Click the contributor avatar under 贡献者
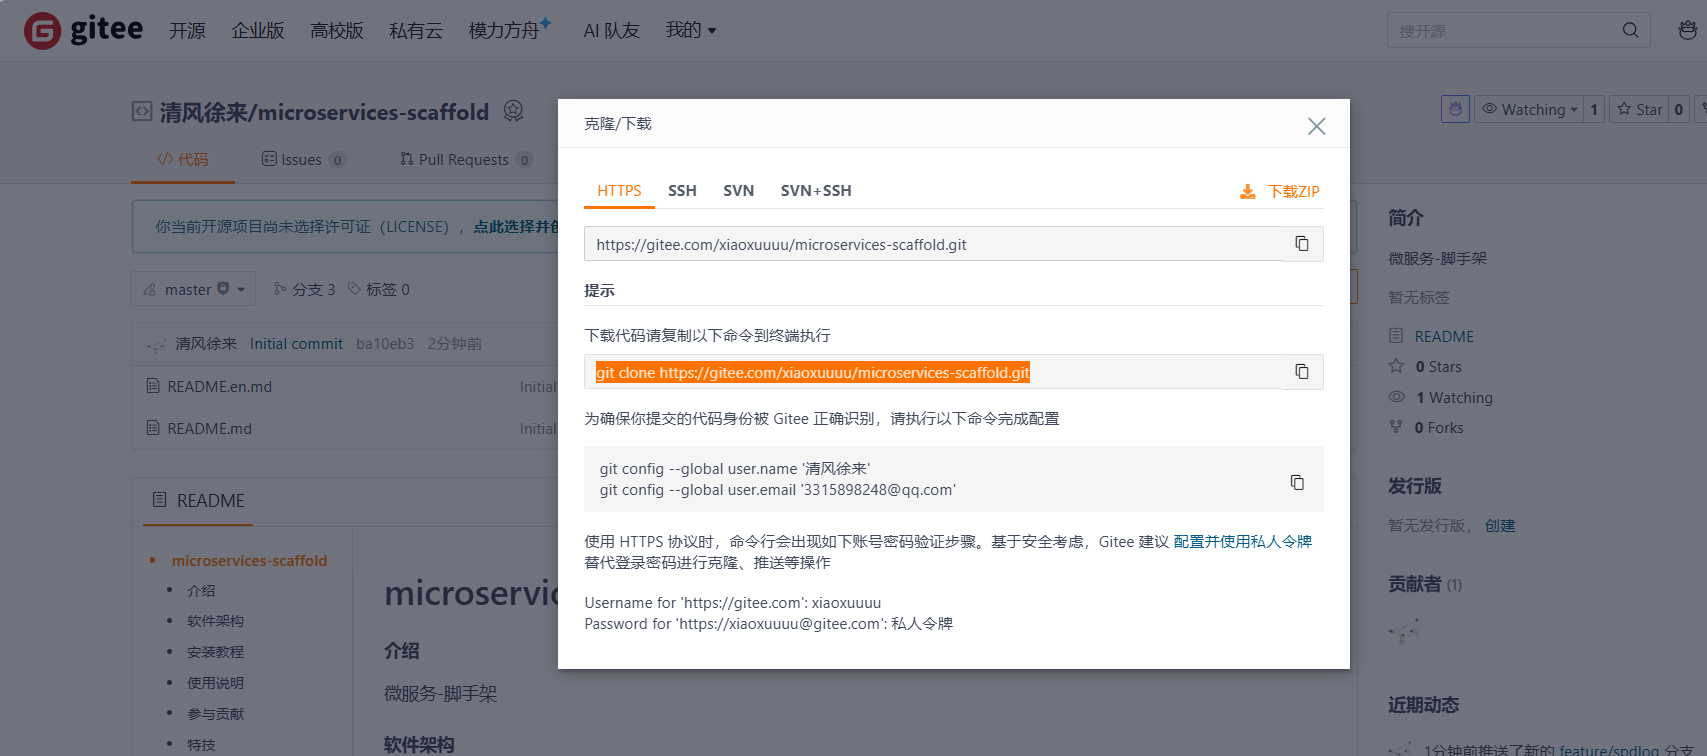 [x=1403, y=630]
